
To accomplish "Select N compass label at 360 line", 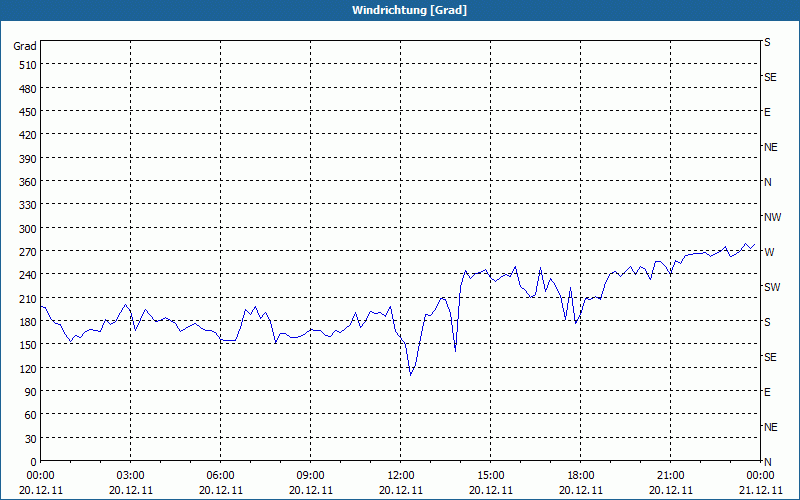I will click(x=768, y=182).
